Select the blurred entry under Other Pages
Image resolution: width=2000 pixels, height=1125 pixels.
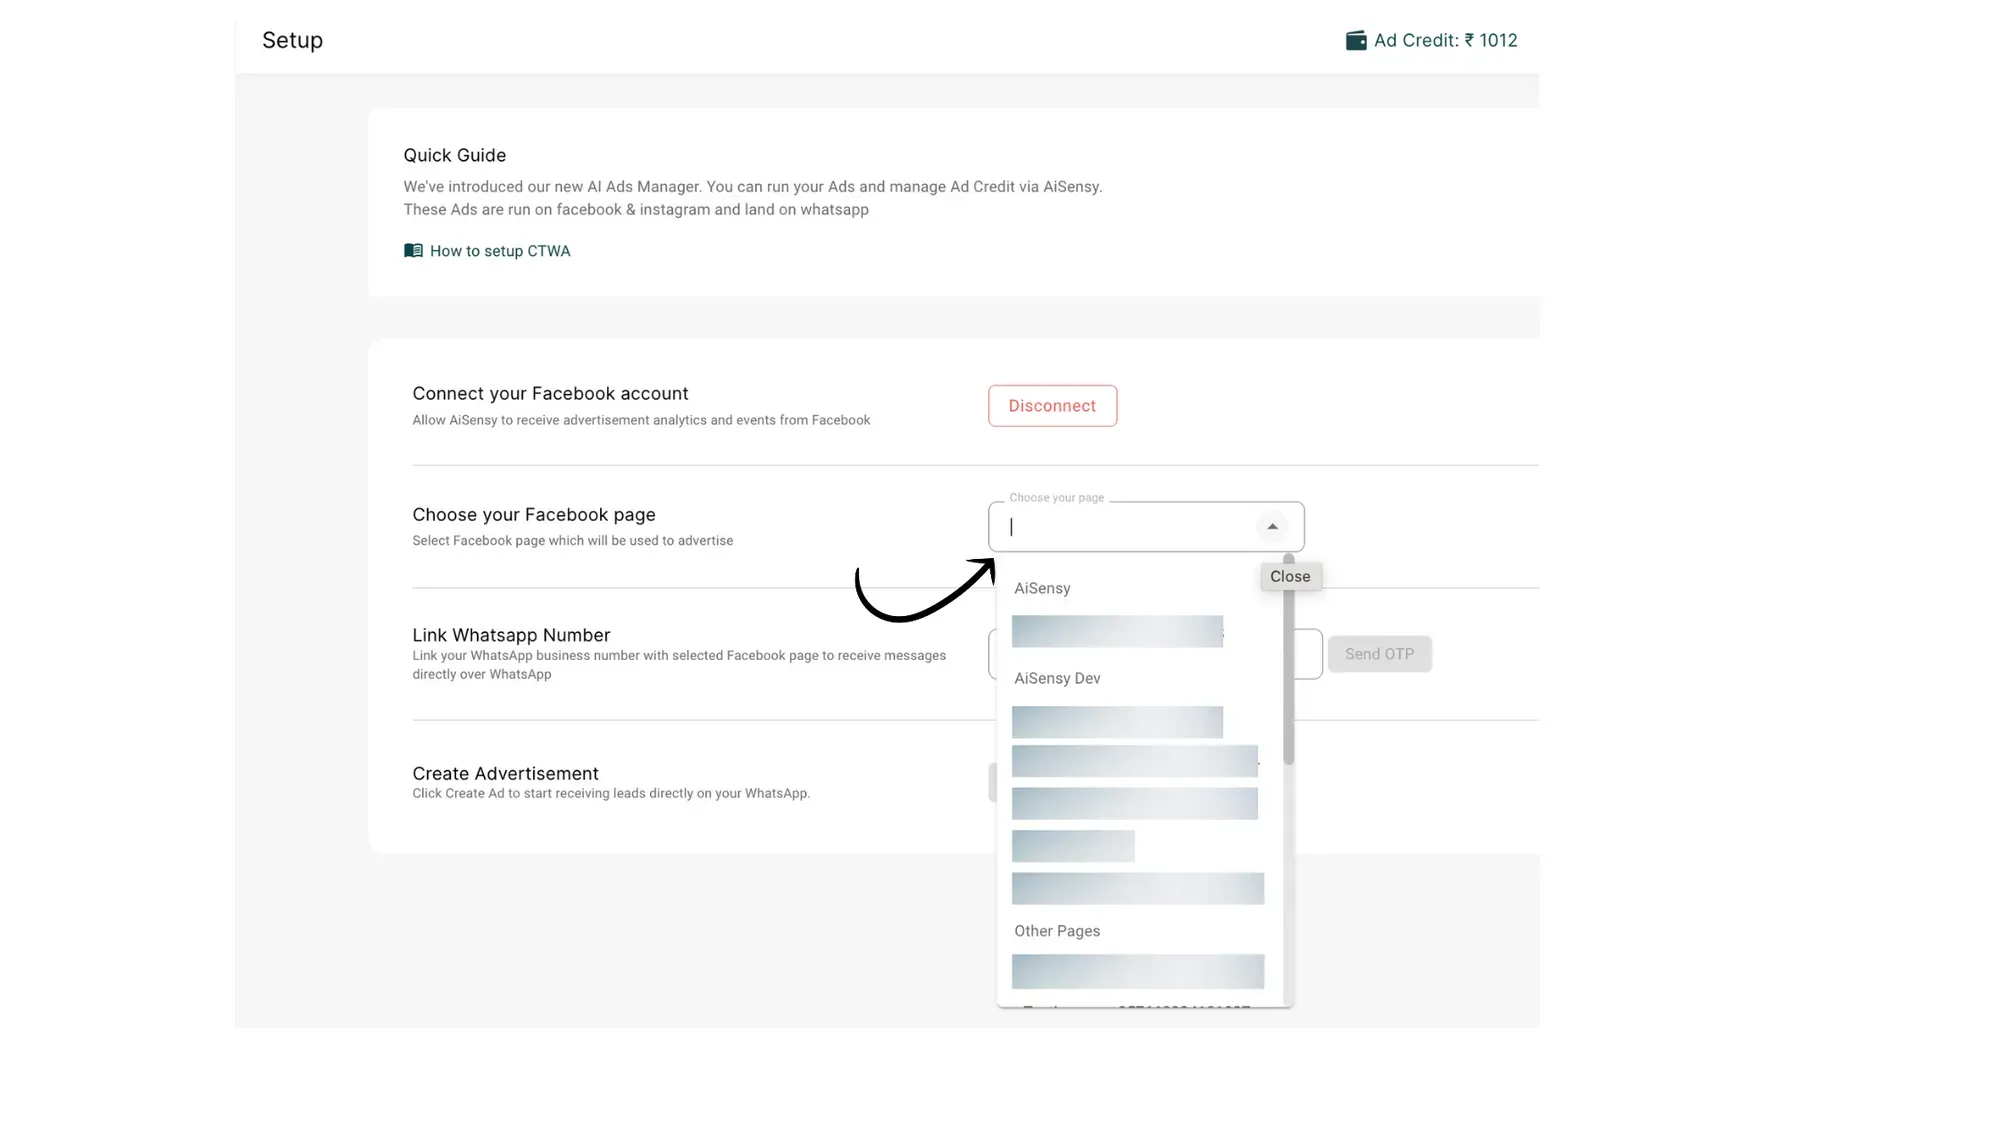coord(1138,972)
